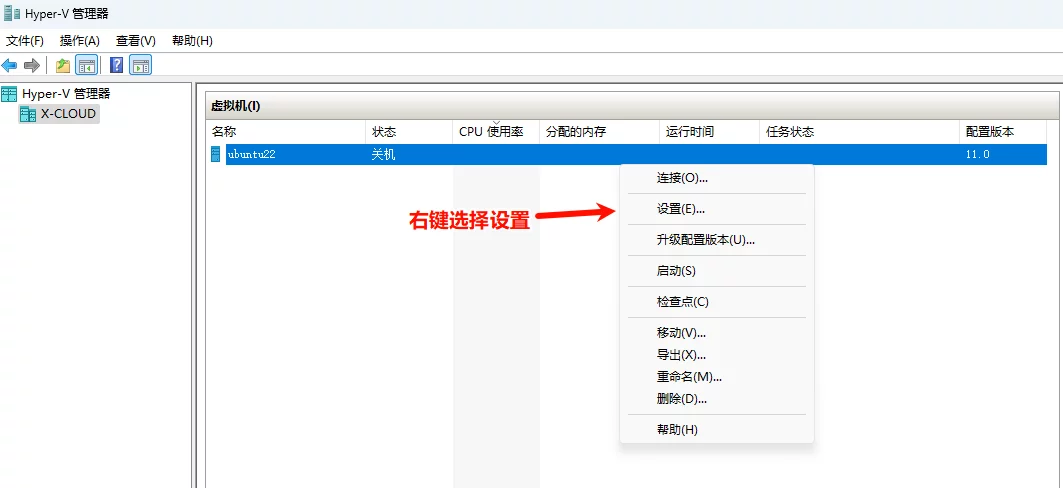This screenshot has width=1063, height=488.
Task: Sort by the 运行时间 column header
Action: point(709,132)
